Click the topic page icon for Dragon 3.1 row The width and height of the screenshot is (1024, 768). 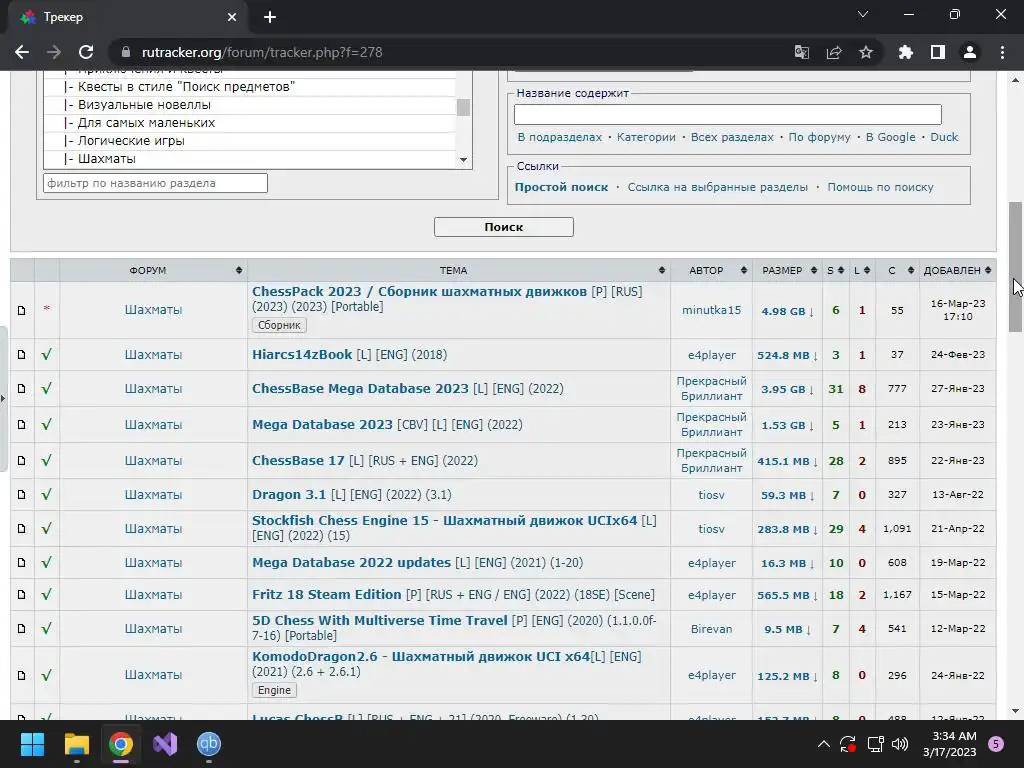tap(22, 494)
